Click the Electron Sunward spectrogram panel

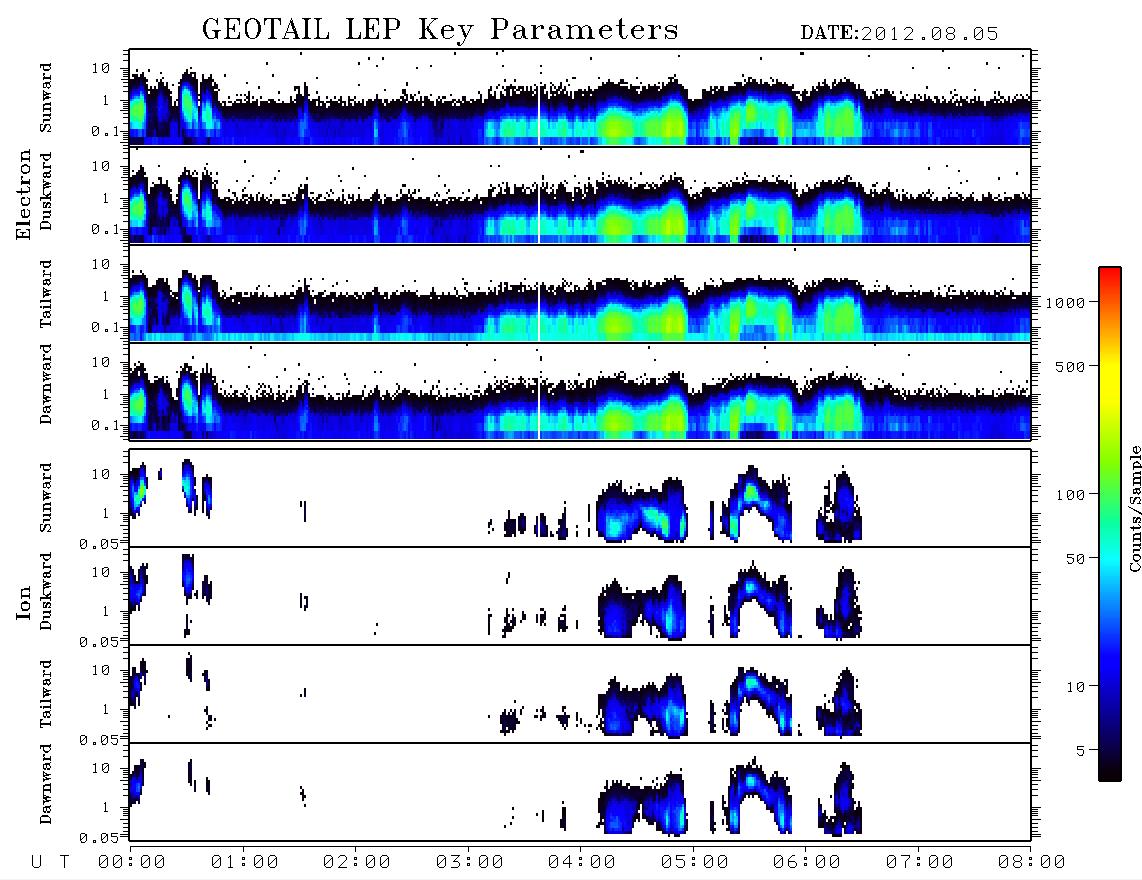point(580,98)
